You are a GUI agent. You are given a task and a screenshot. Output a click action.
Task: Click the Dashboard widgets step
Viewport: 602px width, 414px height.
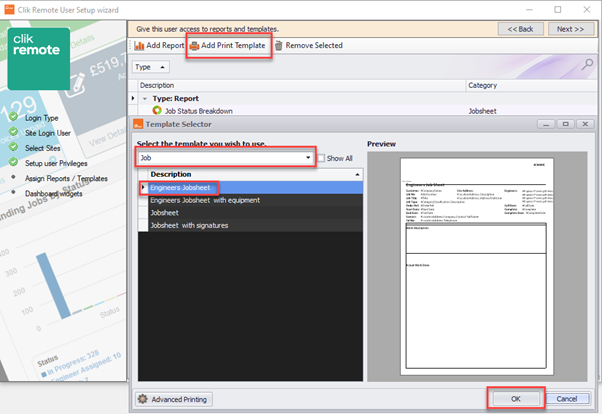pos(53,194)
